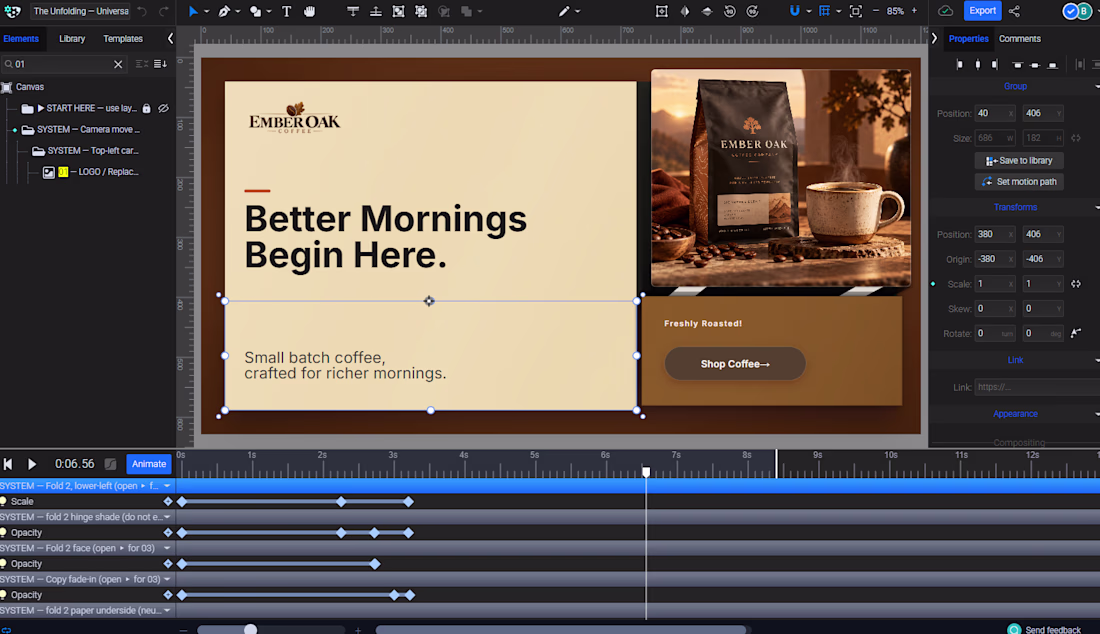The image size is (1100, 634).
Task: Click the cloud save status icon
Action: (946, 11)
